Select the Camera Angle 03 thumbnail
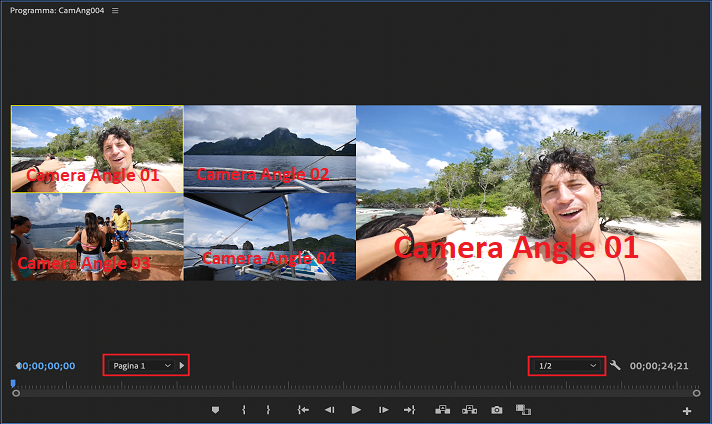This screenshot has width=712, height=424. 97,237
